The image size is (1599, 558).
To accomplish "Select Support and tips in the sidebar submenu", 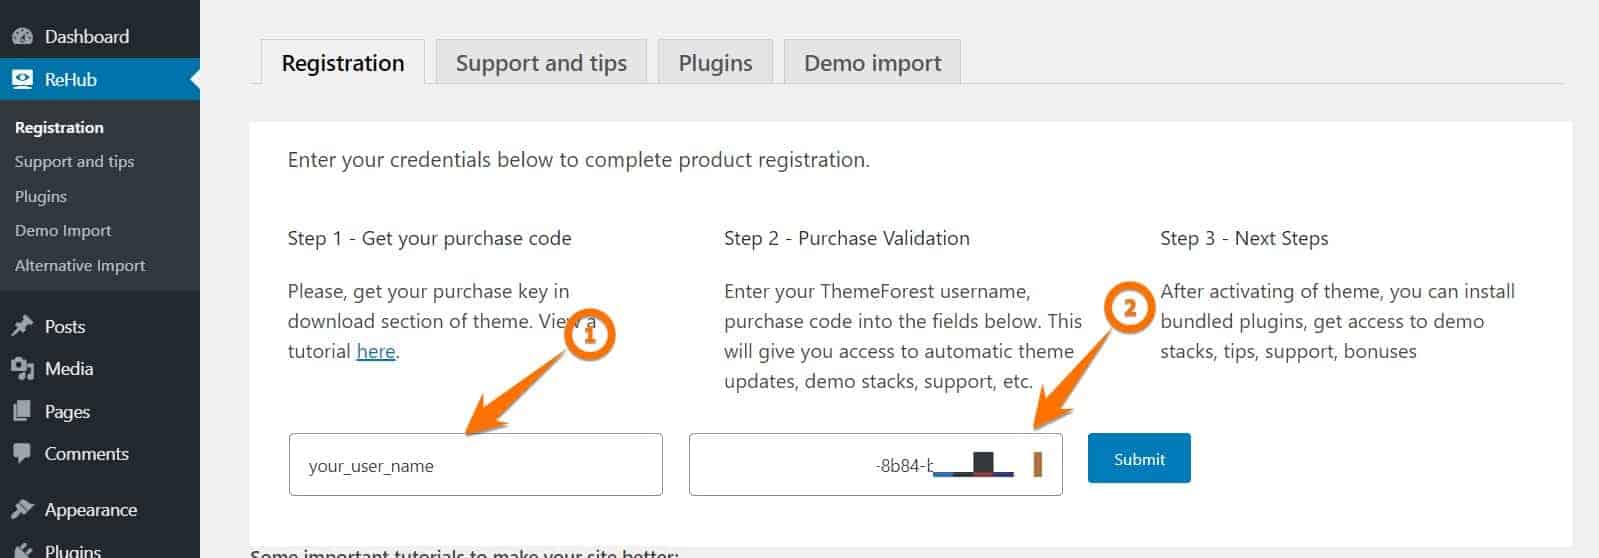I will point(74,161).
